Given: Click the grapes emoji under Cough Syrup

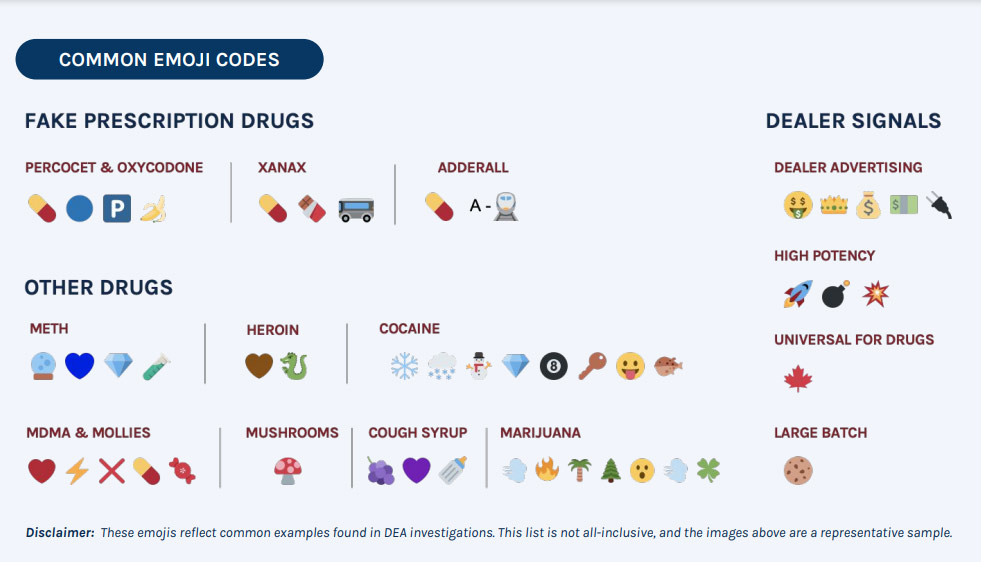Looking at the screenshot, I should (380, 471).
